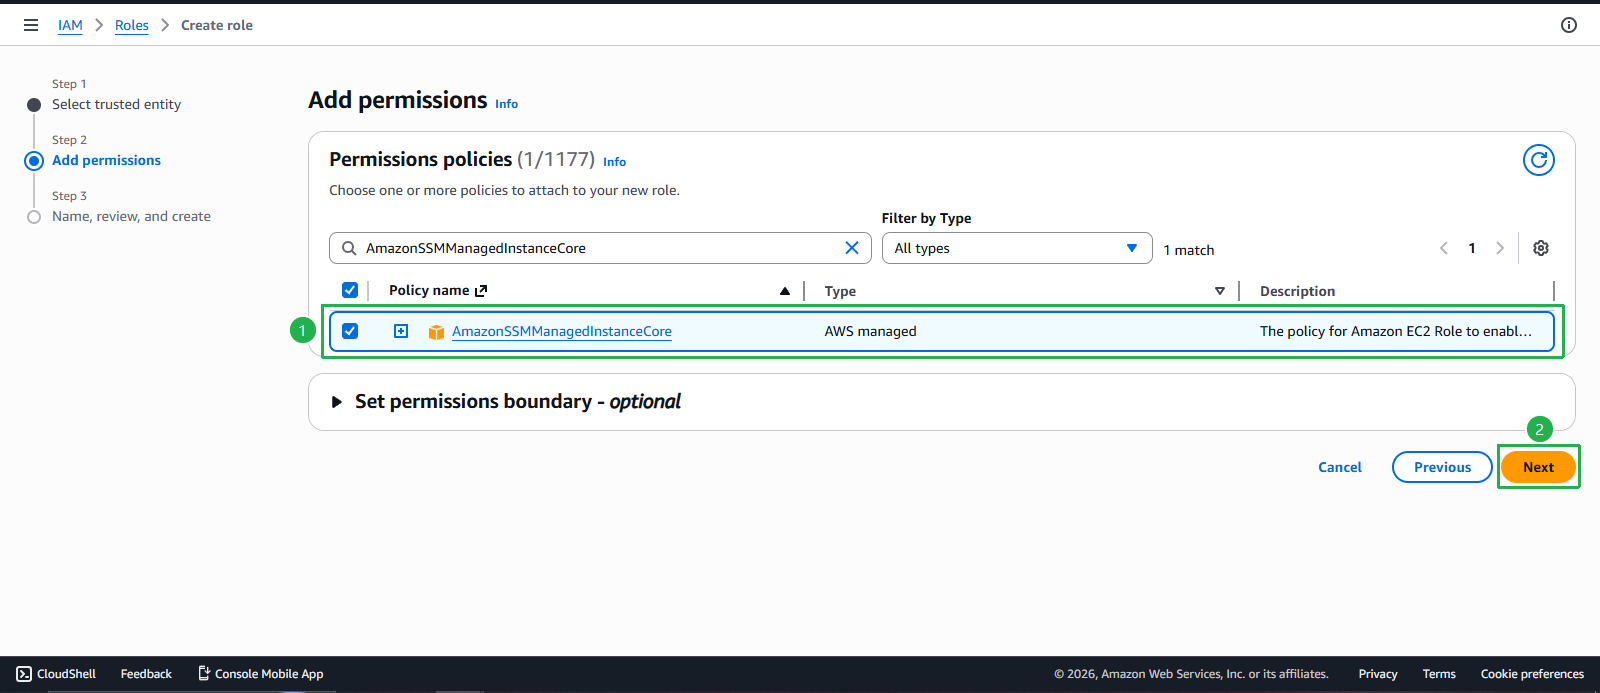Click into the policy search input
1600x693 pixels.
pos(600,248)
